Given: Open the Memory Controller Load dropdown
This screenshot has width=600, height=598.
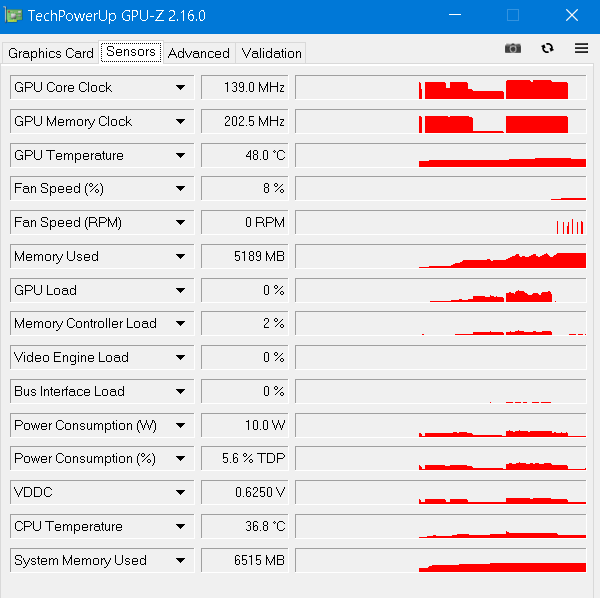Looking at the screenshot, I should (x=180, y=323).
